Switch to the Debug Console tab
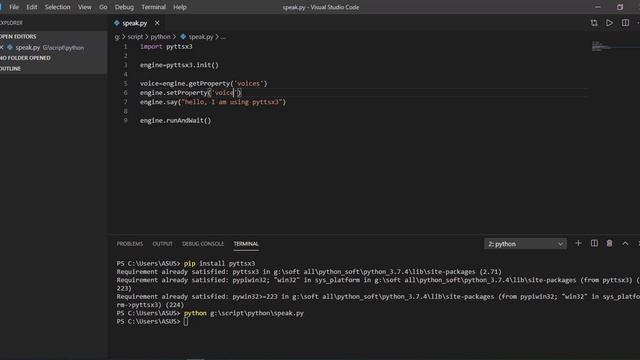Viewport: 640px width, 360px height. [x=203, y=244]
